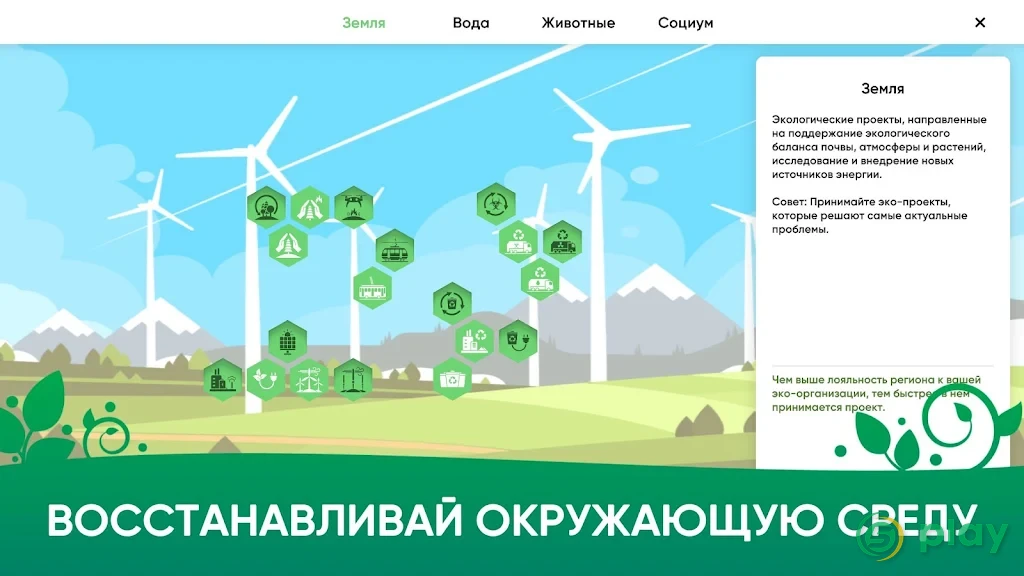Viewport: 1024px width, 576px height.
Task: Switch to the Земля tab
Action: point(364,23)
